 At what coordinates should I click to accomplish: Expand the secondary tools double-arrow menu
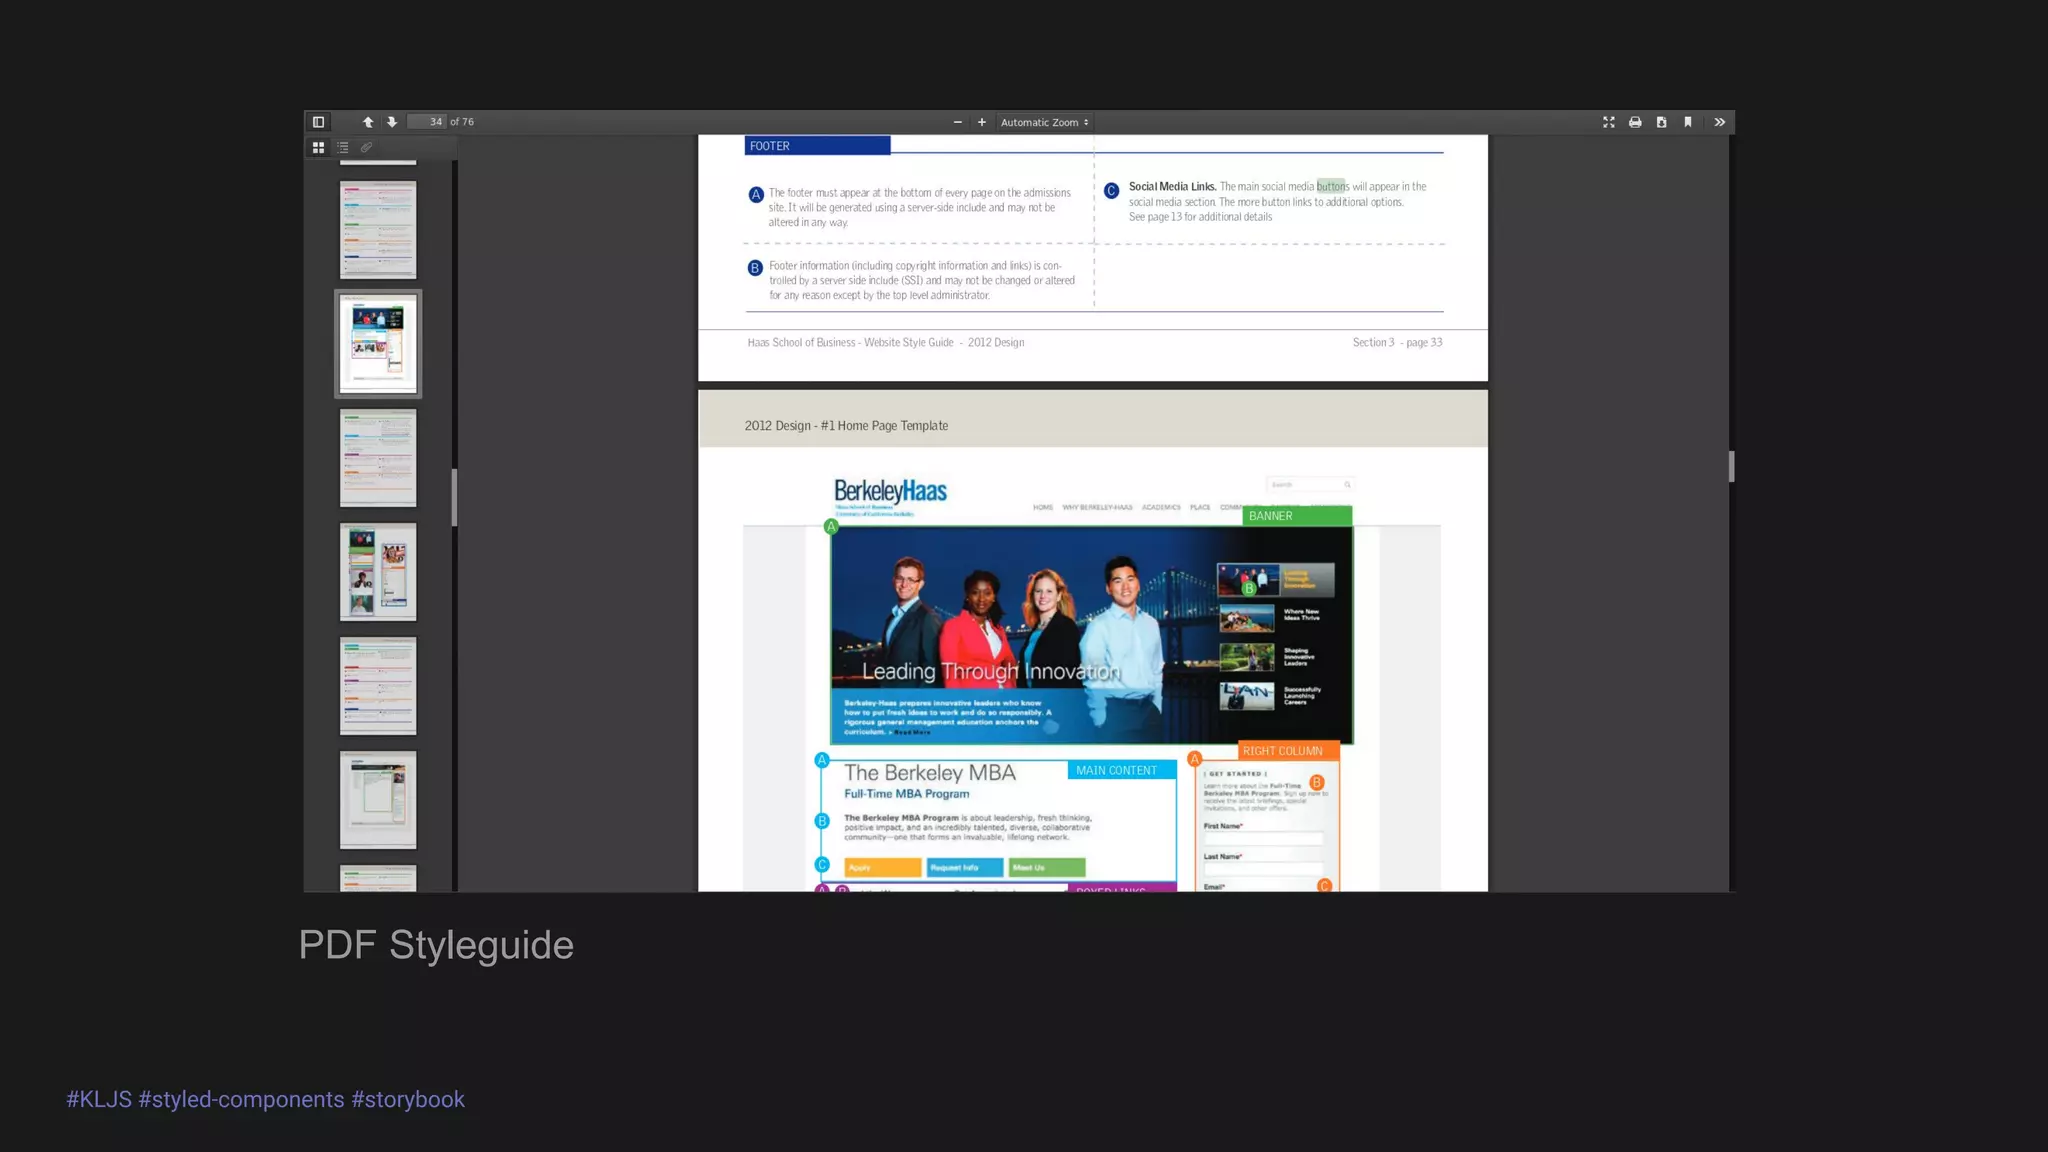click(x=1720, y=122)
